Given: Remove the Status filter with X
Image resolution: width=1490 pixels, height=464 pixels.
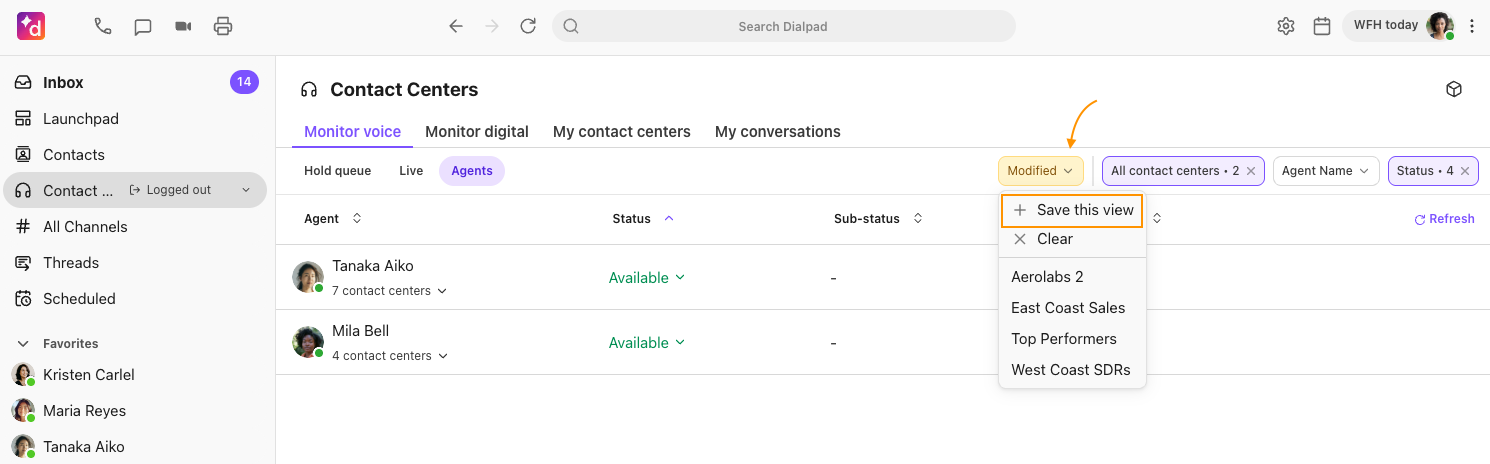Looking at the screenshot, I should point(1465,171).
